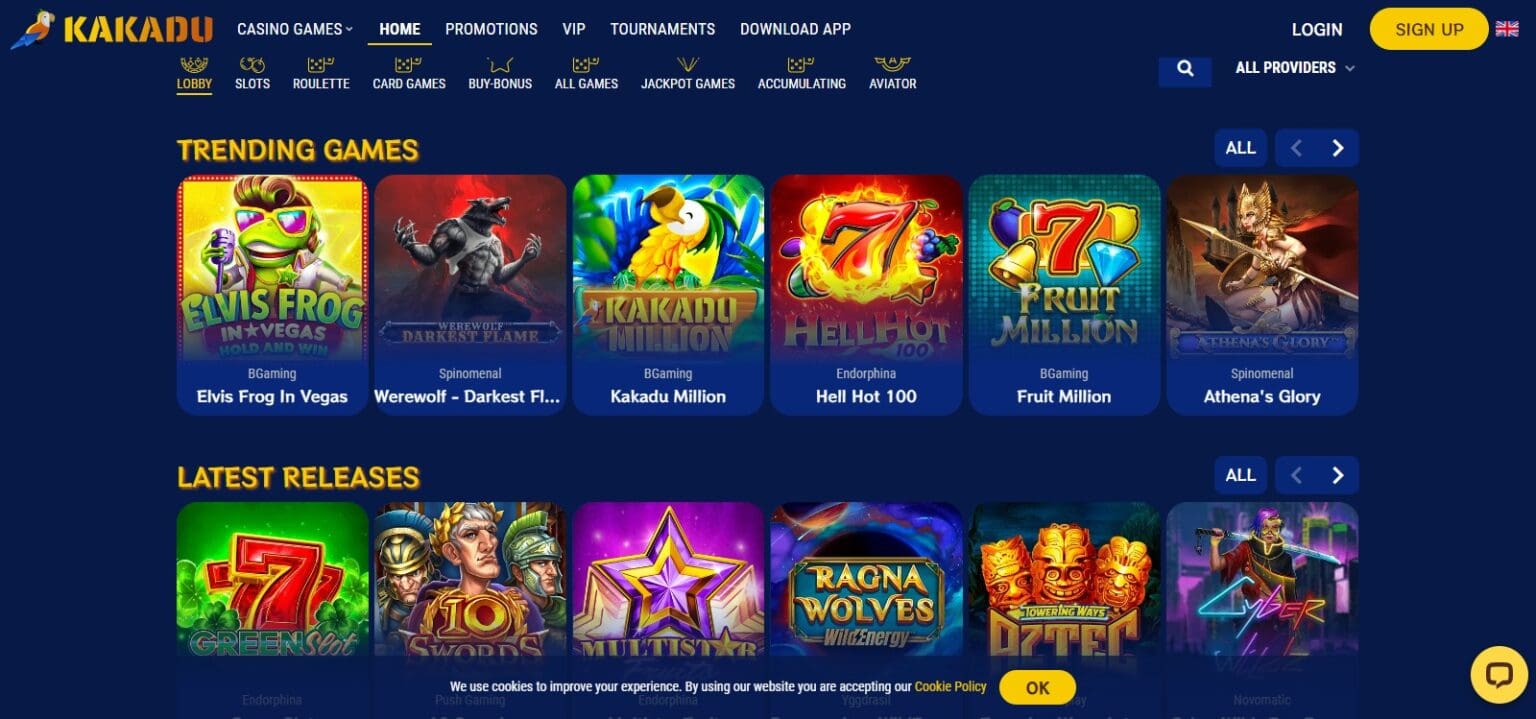The height and width of the screenshot is (719, 1536).
Task: Select the UK flag language icon
Action: click(1507, 29)
